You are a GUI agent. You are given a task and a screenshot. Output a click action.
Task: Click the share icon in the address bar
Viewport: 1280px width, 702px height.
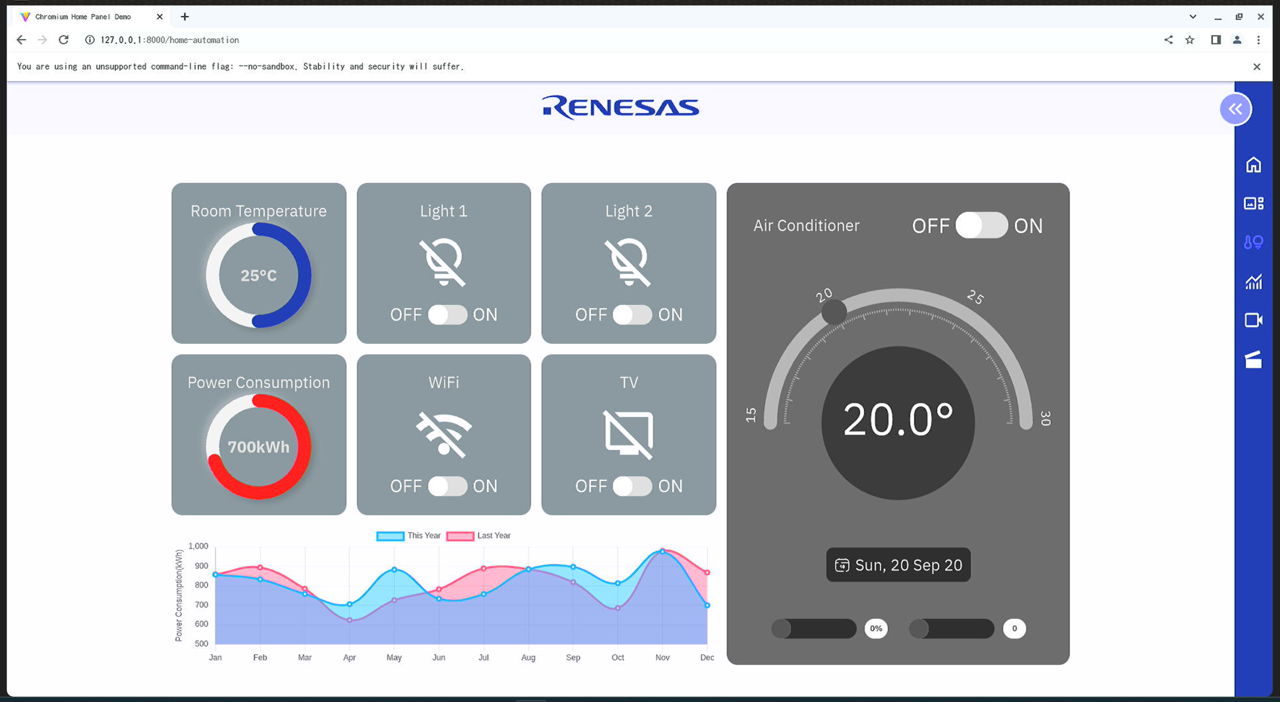1168,40
